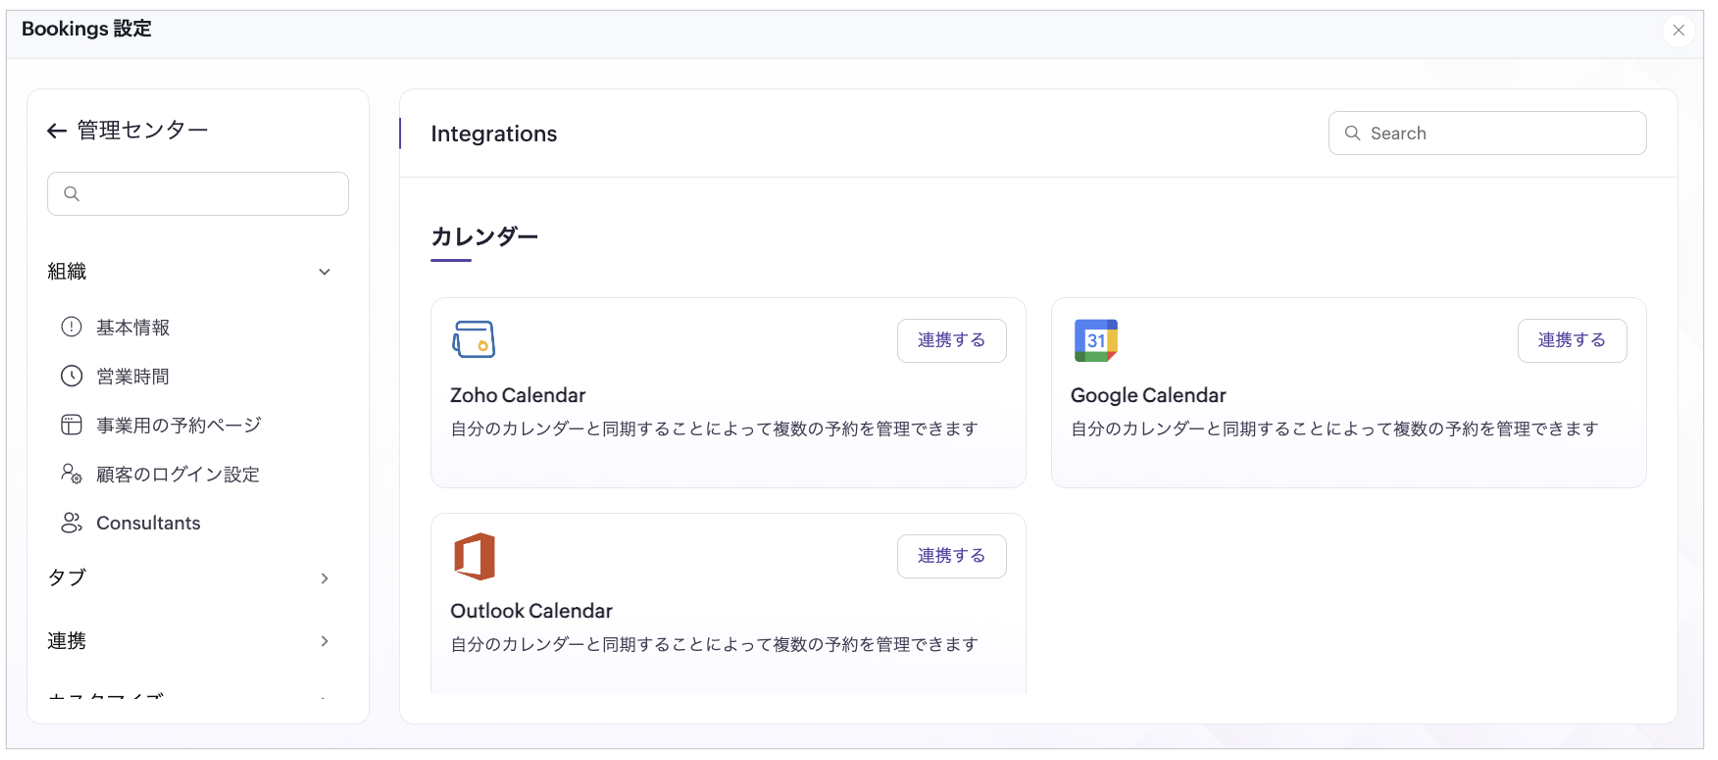Click the Consultants people icon
Viewport: 1718px width, 760px height.
point(71,523)
